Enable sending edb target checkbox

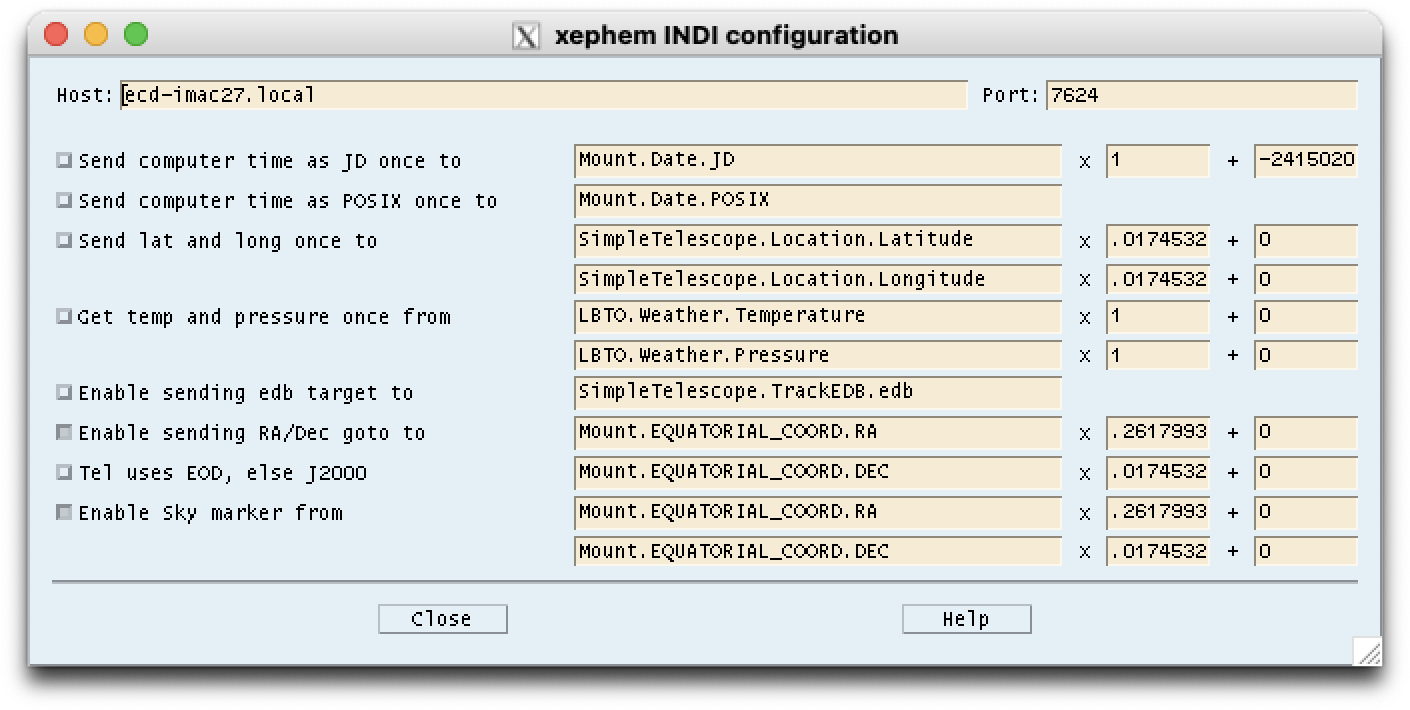(x=64, y=392)
